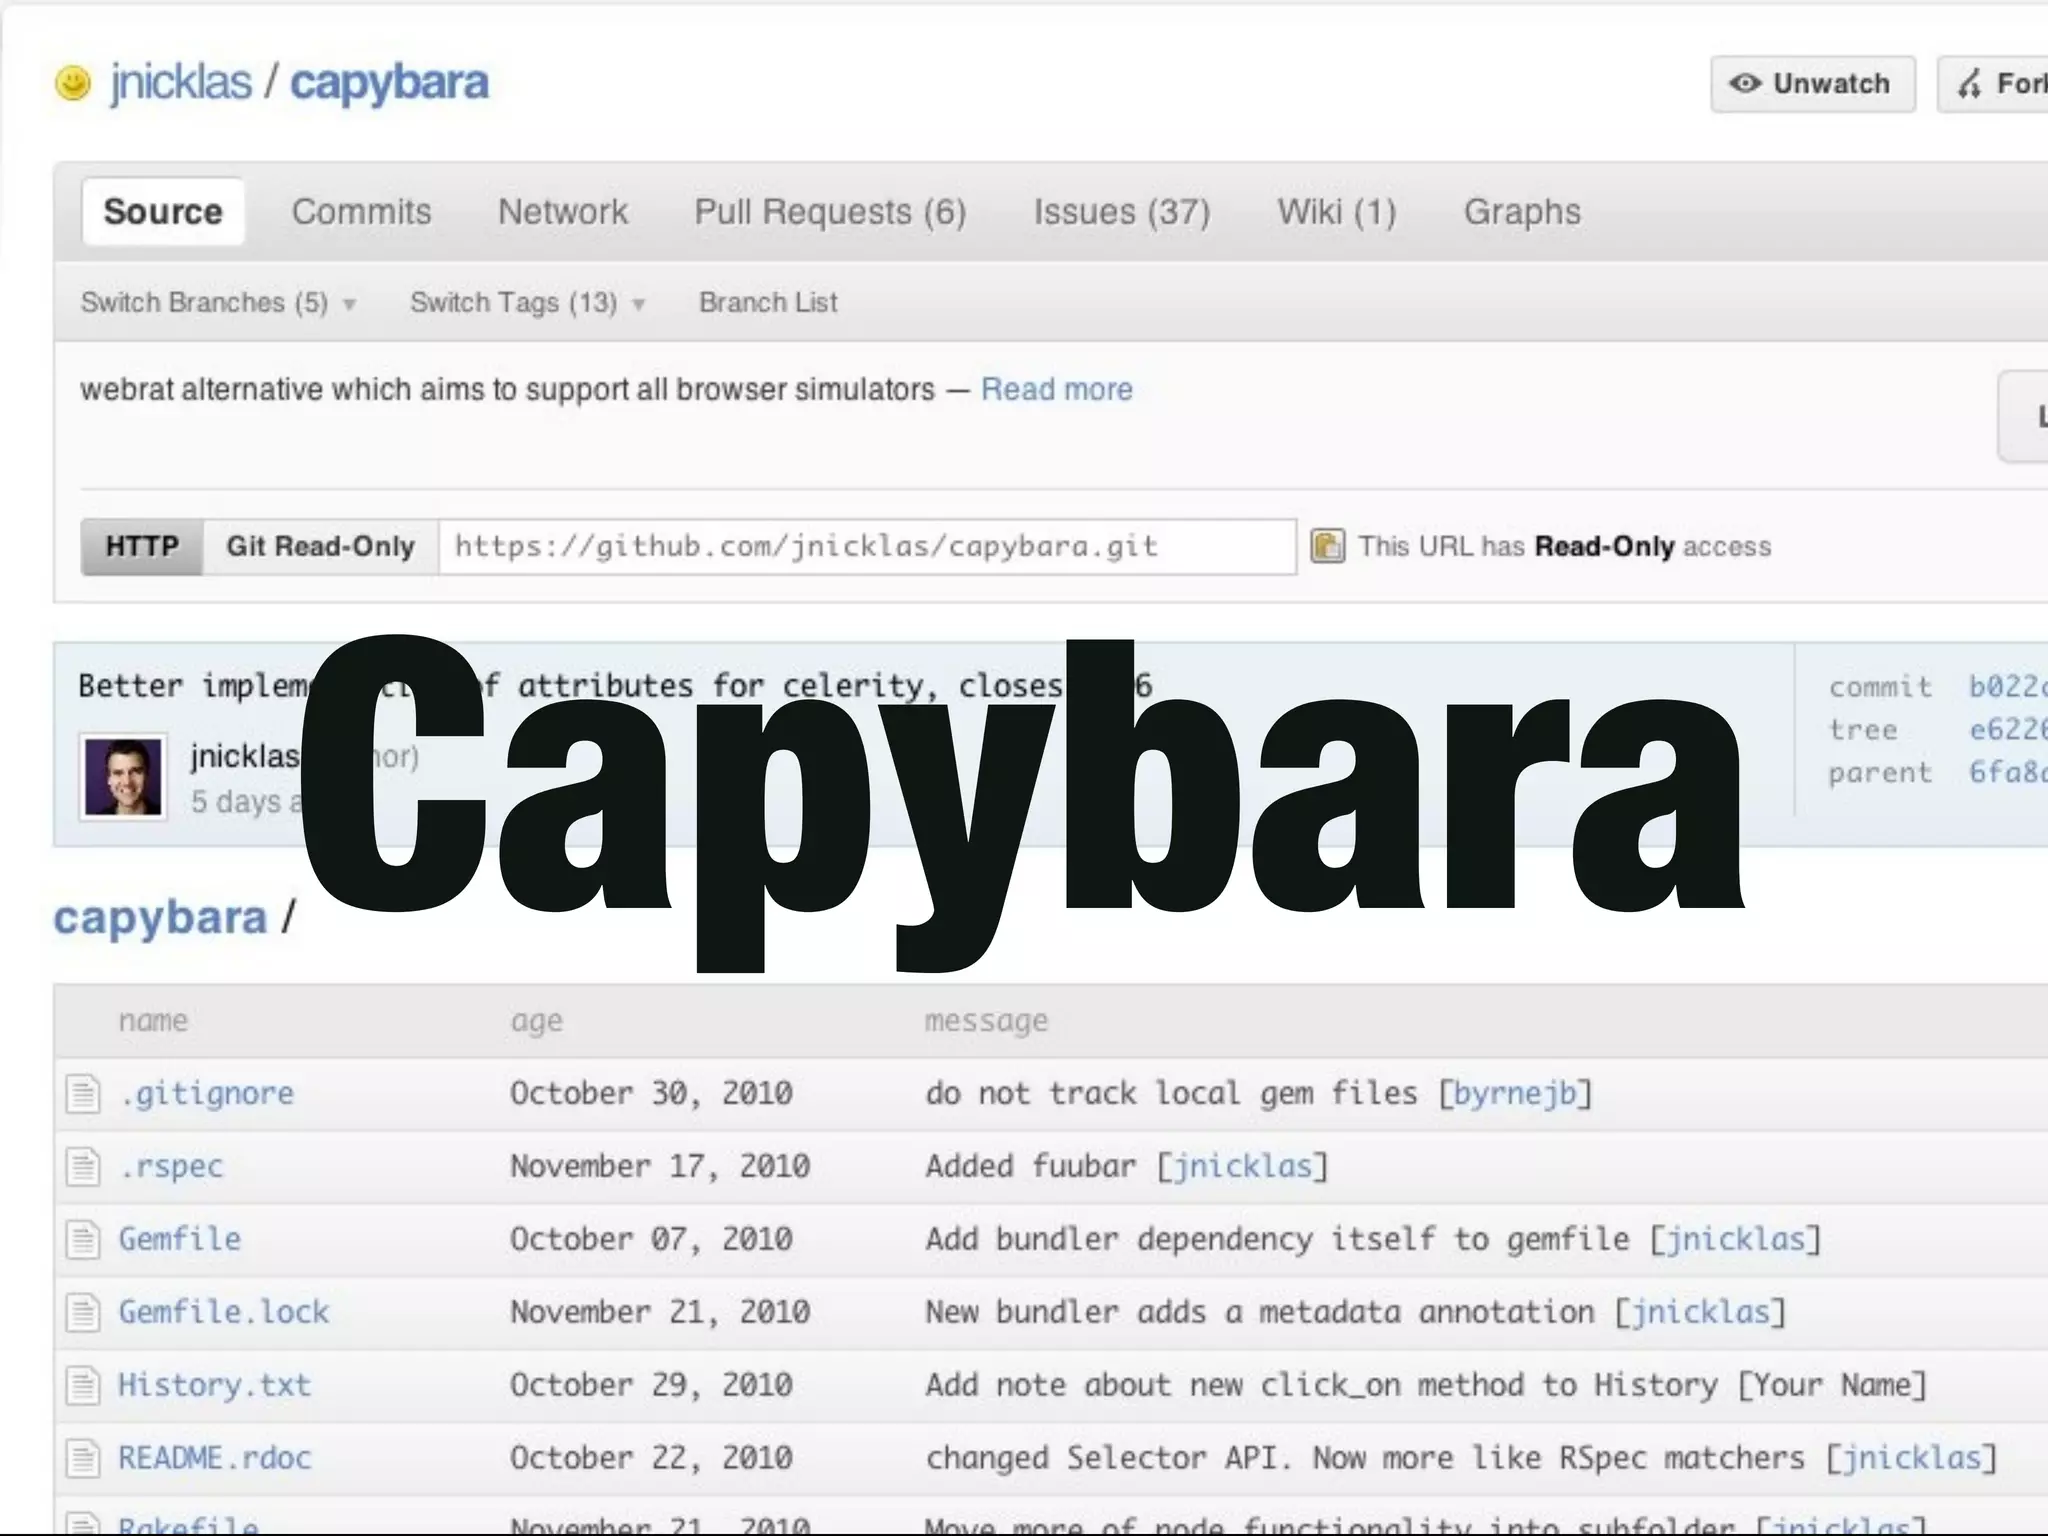Open the Gemfile file
2048x1536 pixels.
[x=179, y=1239]
